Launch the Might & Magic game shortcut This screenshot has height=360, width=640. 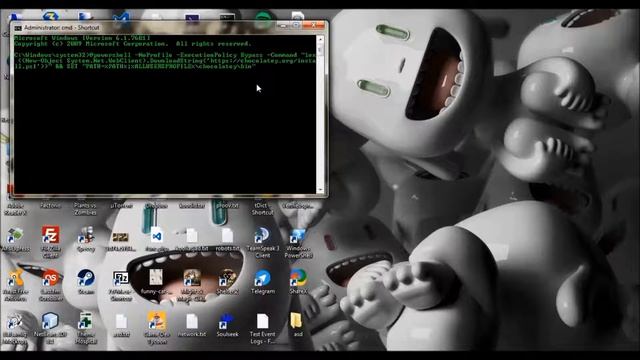pyautogui.click(x=192, y=278)
